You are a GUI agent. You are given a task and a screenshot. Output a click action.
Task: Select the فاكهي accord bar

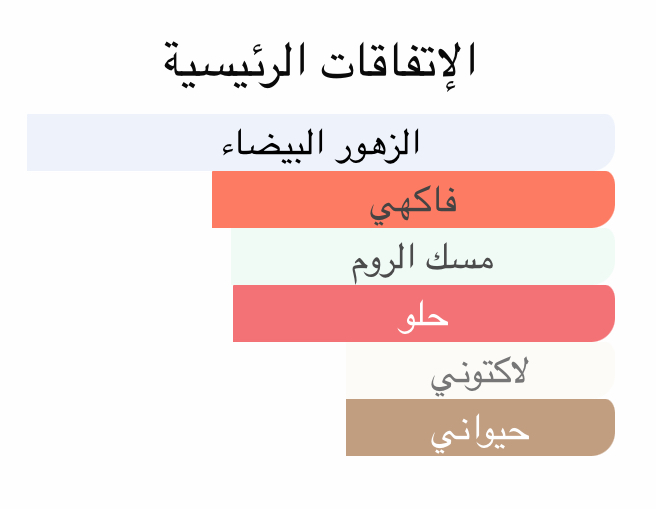click(x=413, y=200)
